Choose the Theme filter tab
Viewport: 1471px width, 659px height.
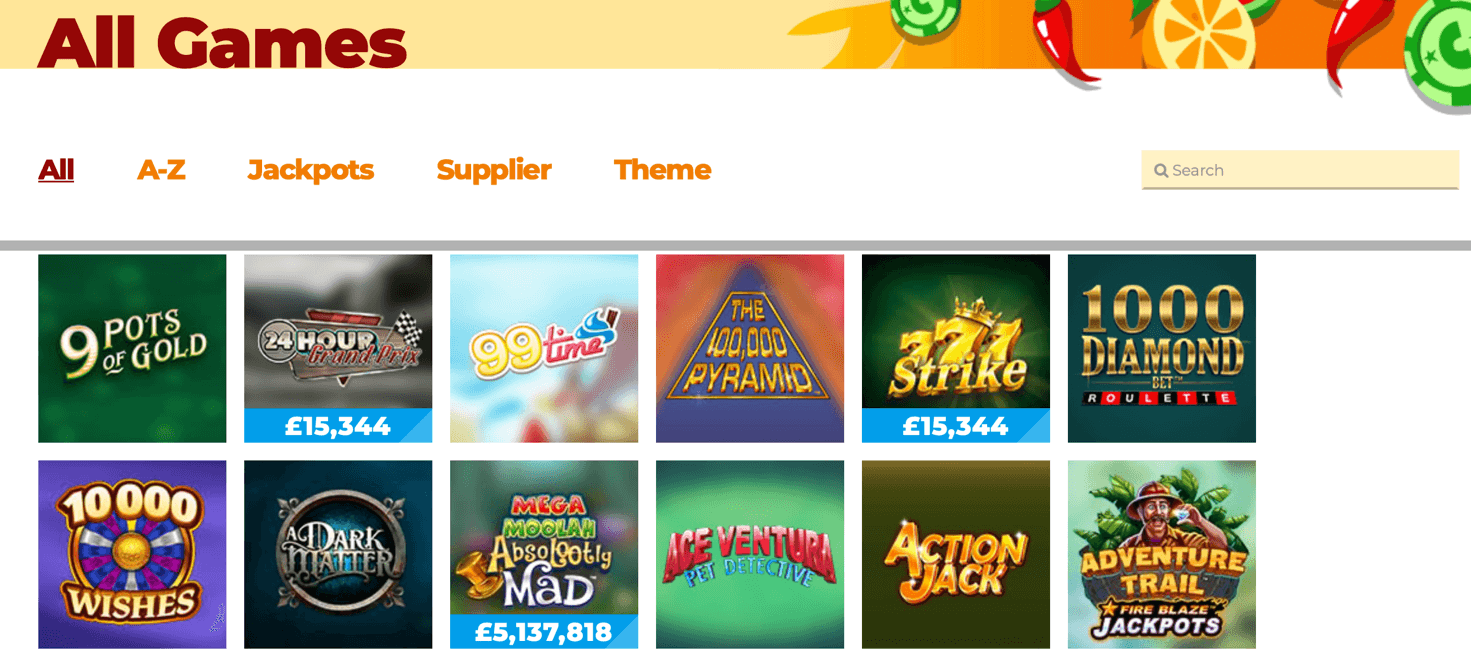click(x=662, y=170)
